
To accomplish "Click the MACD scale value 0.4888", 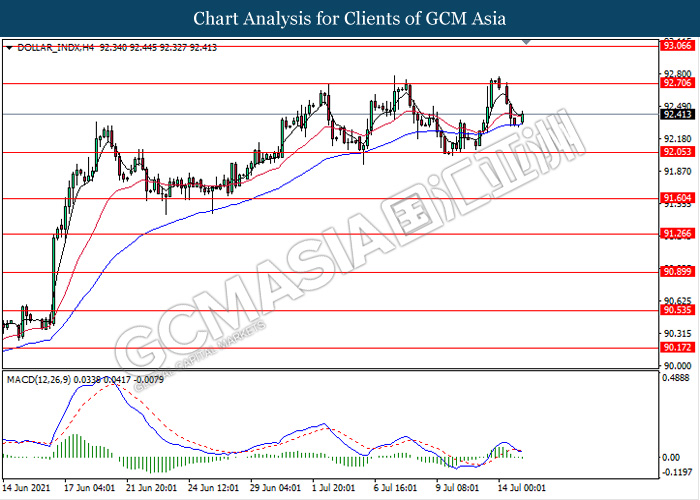I will click(x=678, y=378).
